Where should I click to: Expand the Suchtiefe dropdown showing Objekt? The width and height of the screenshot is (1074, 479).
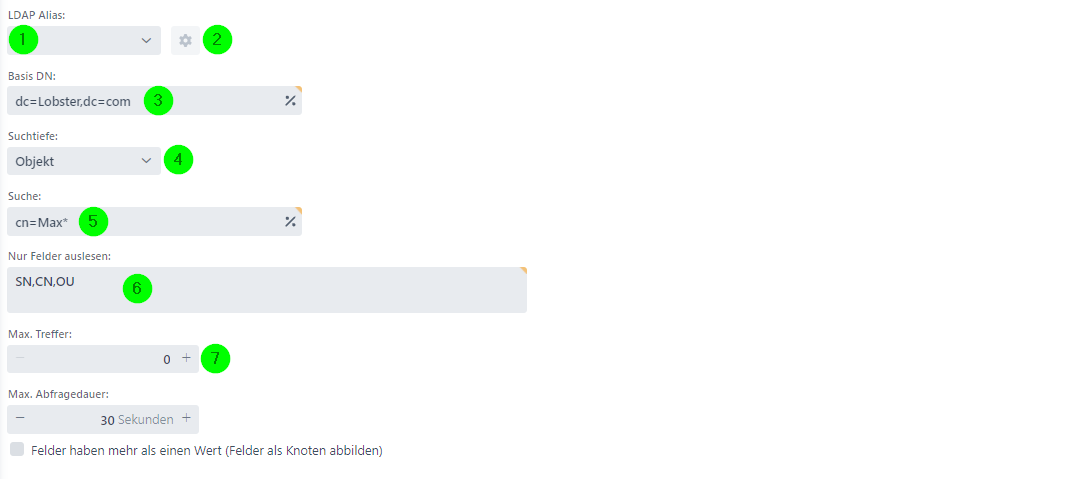[x=84, y=161]
